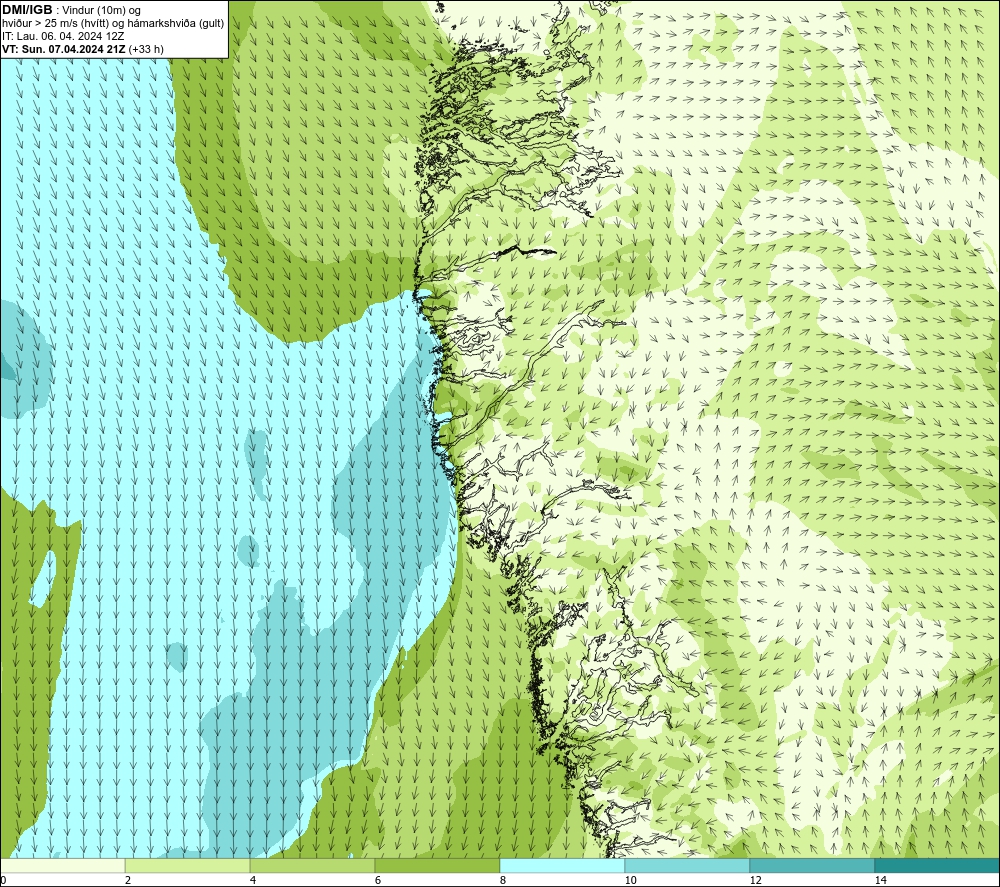The width and height of the screenshot is (1000, 887).
Task: Click the 4–6 m/s green legend swatch
Action: 312,865
